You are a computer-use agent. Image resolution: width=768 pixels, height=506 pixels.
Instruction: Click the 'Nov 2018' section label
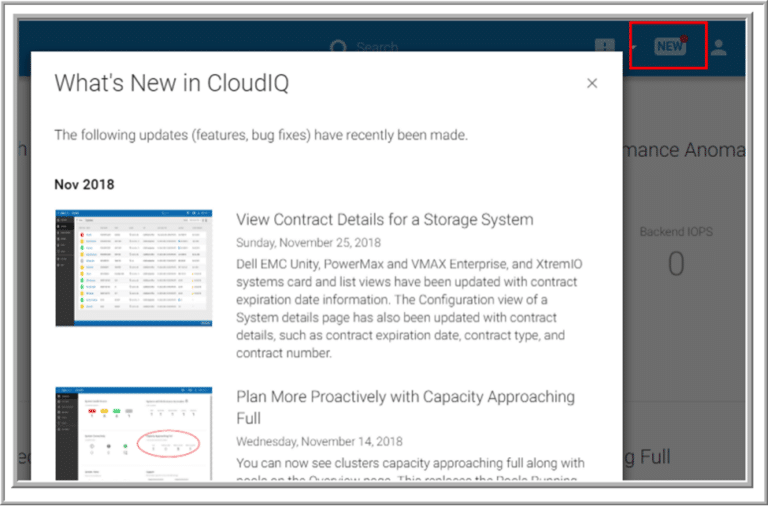tap(84, 185)
